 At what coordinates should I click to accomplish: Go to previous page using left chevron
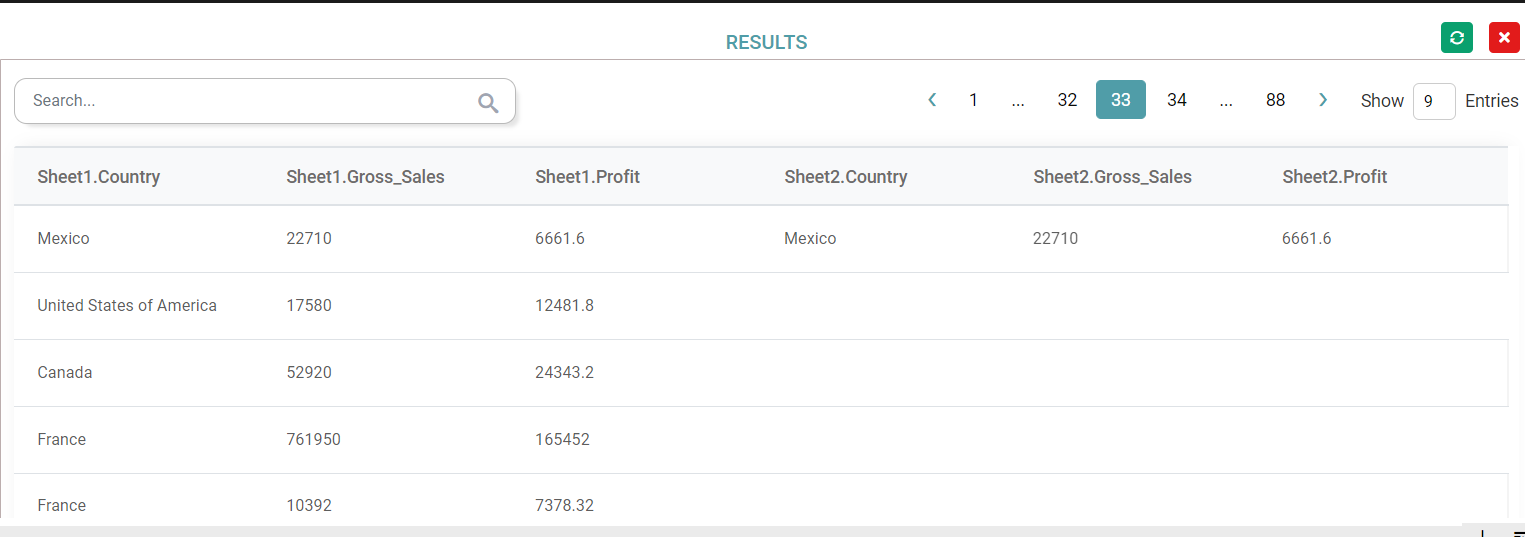click(x=932, y=100)
